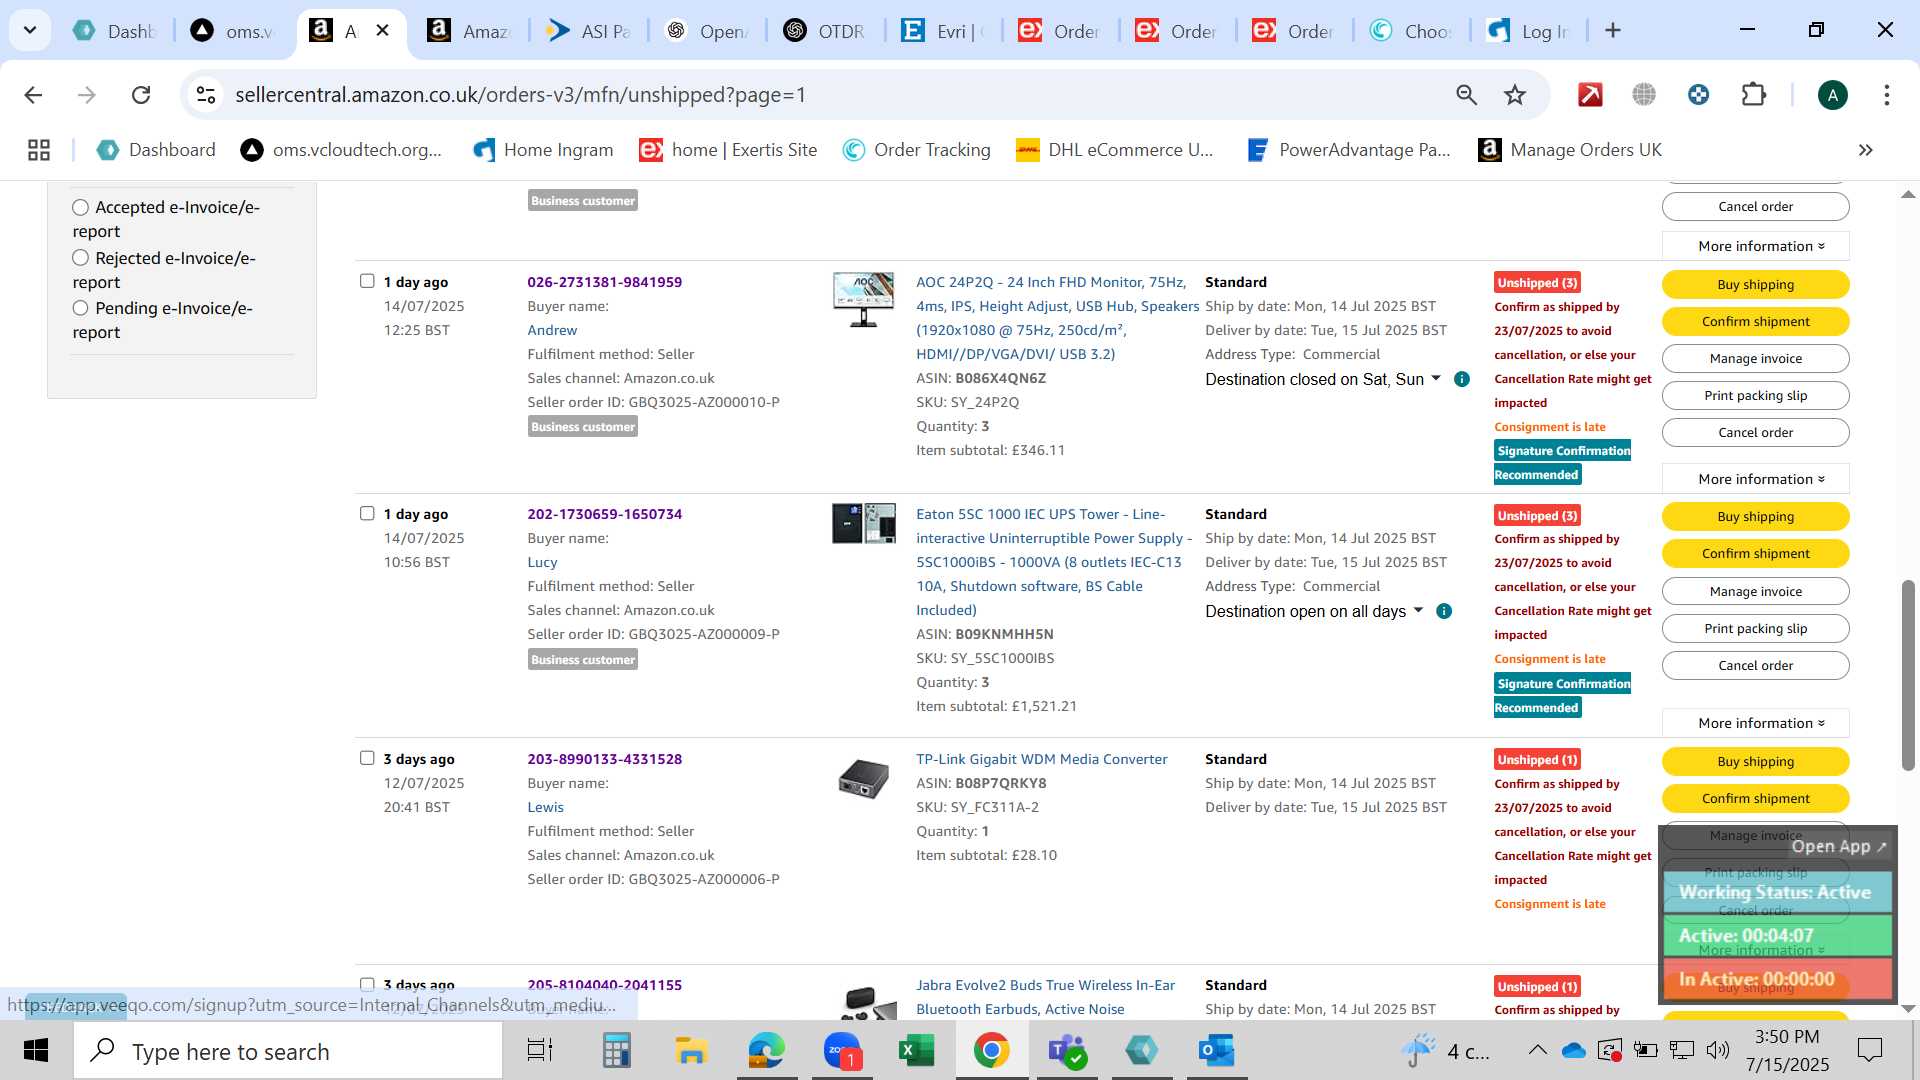Open Calculator from the taskbar
This screenshot has height=1080, width=1920.
click(x=616, y=1051)
